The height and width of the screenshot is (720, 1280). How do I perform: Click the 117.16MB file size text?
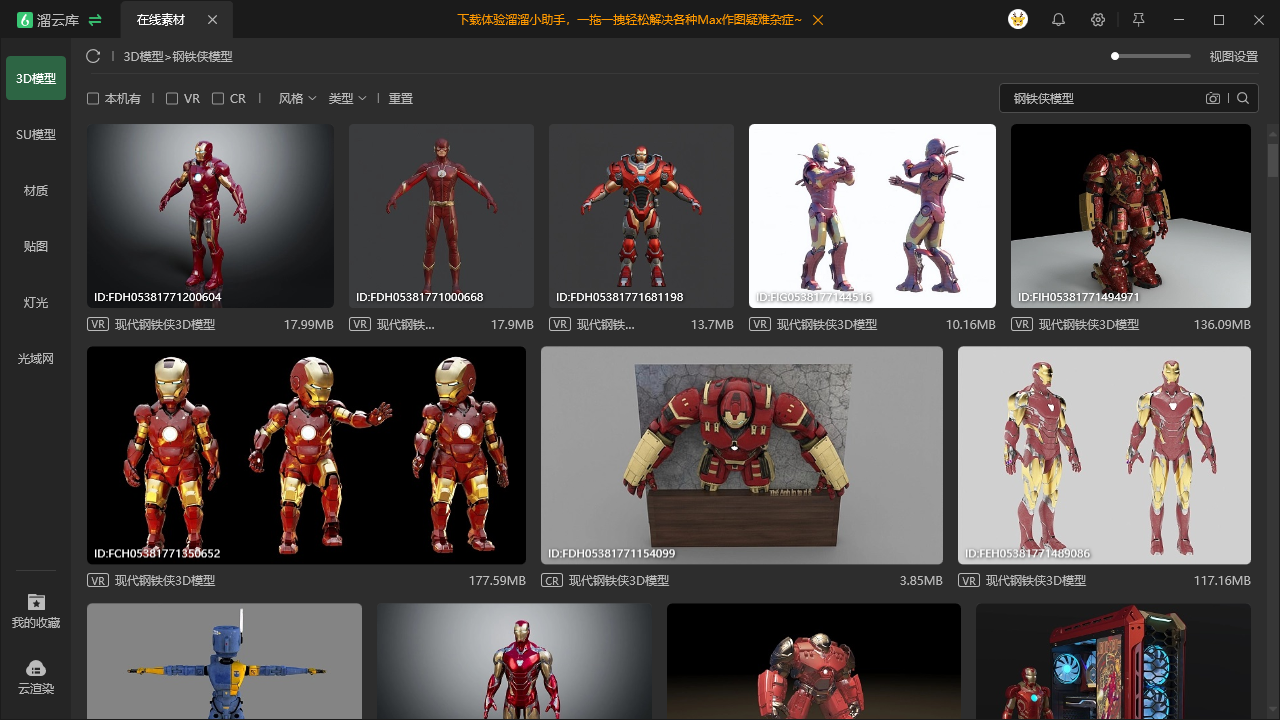pyautogui.click(x=1222, y=581)
